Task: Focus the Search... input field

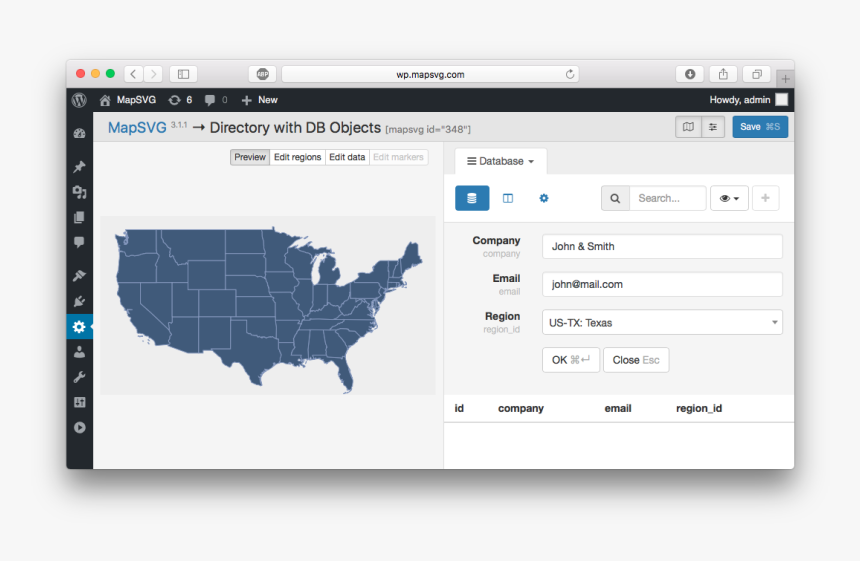Action: point(667,198)
